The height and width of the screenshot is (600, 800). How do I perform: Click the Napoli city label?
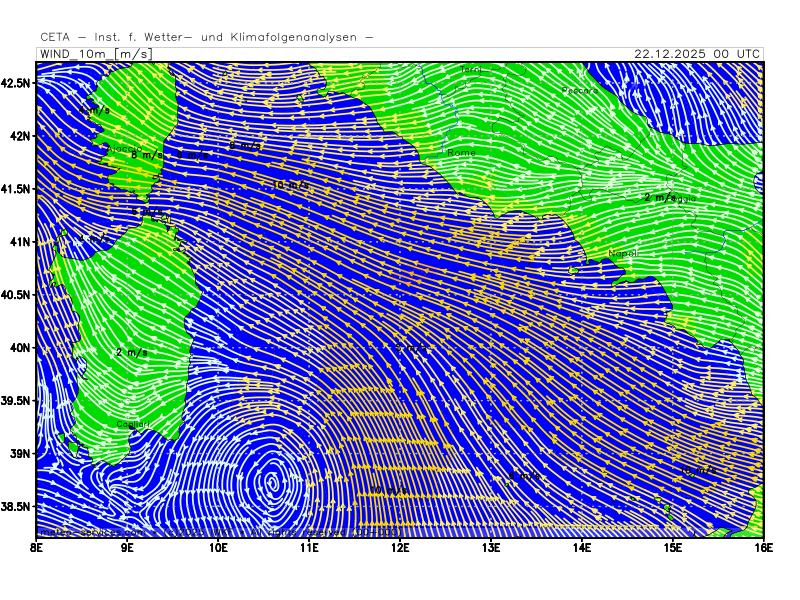[x=622, y=254]
